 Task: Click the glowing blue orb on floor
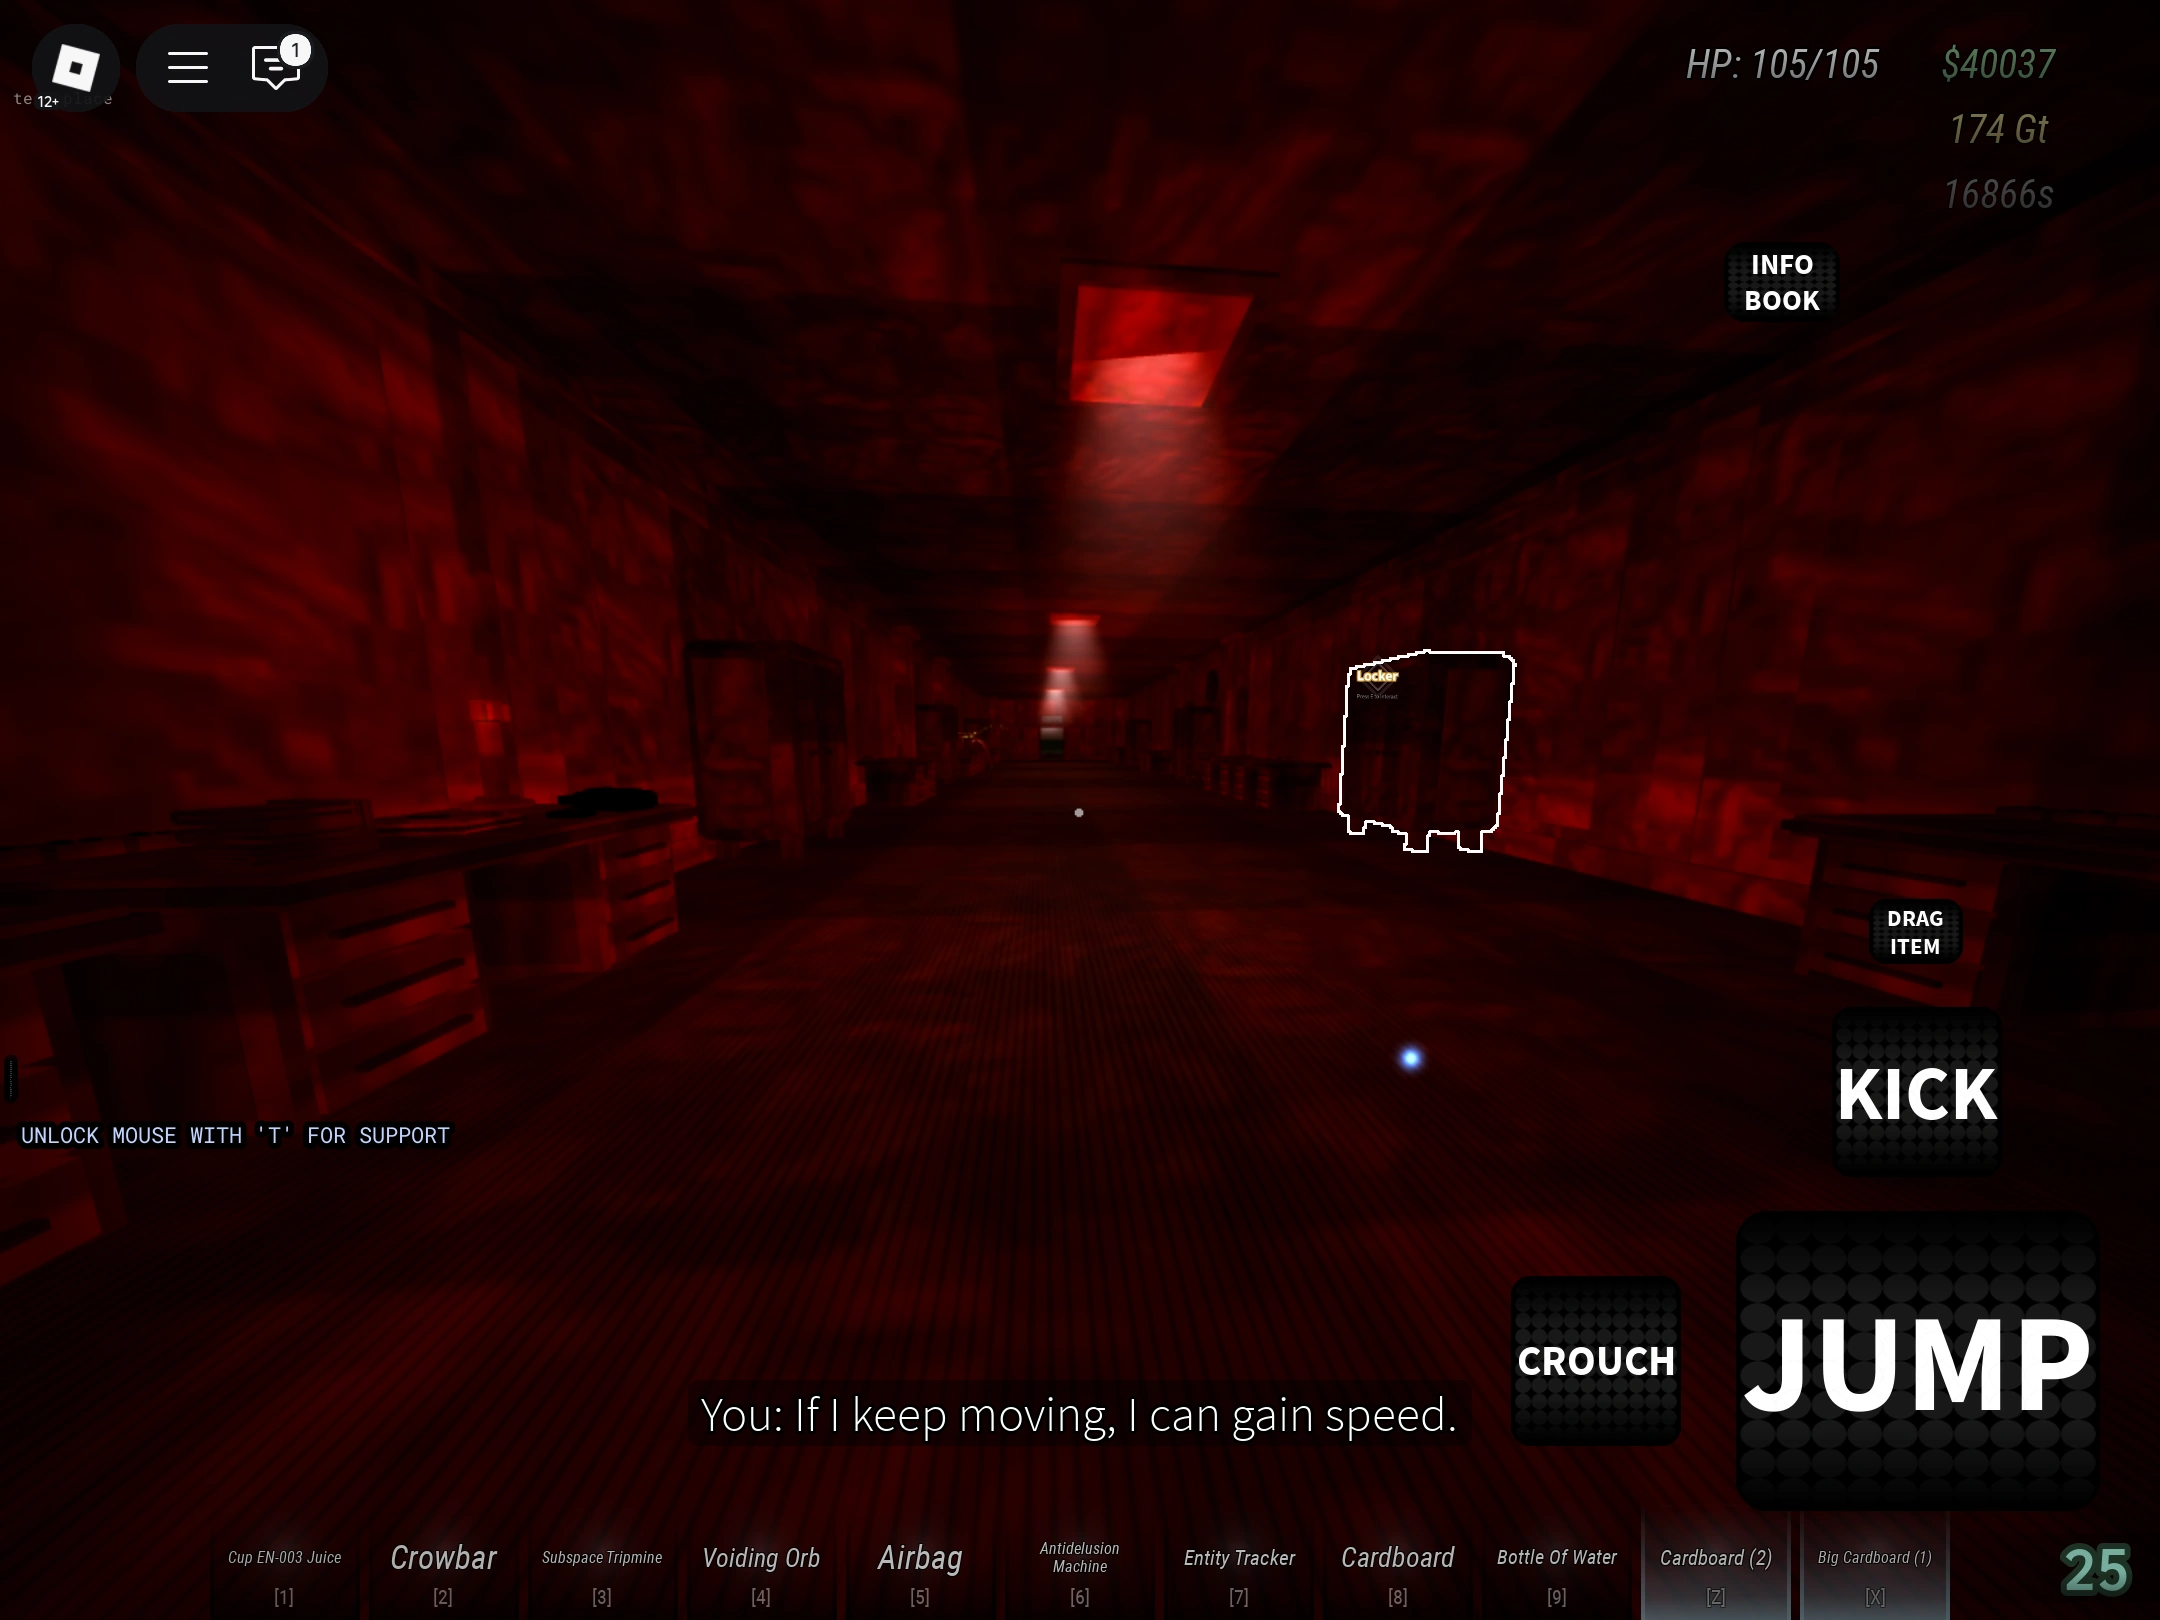(1410, 1058)
